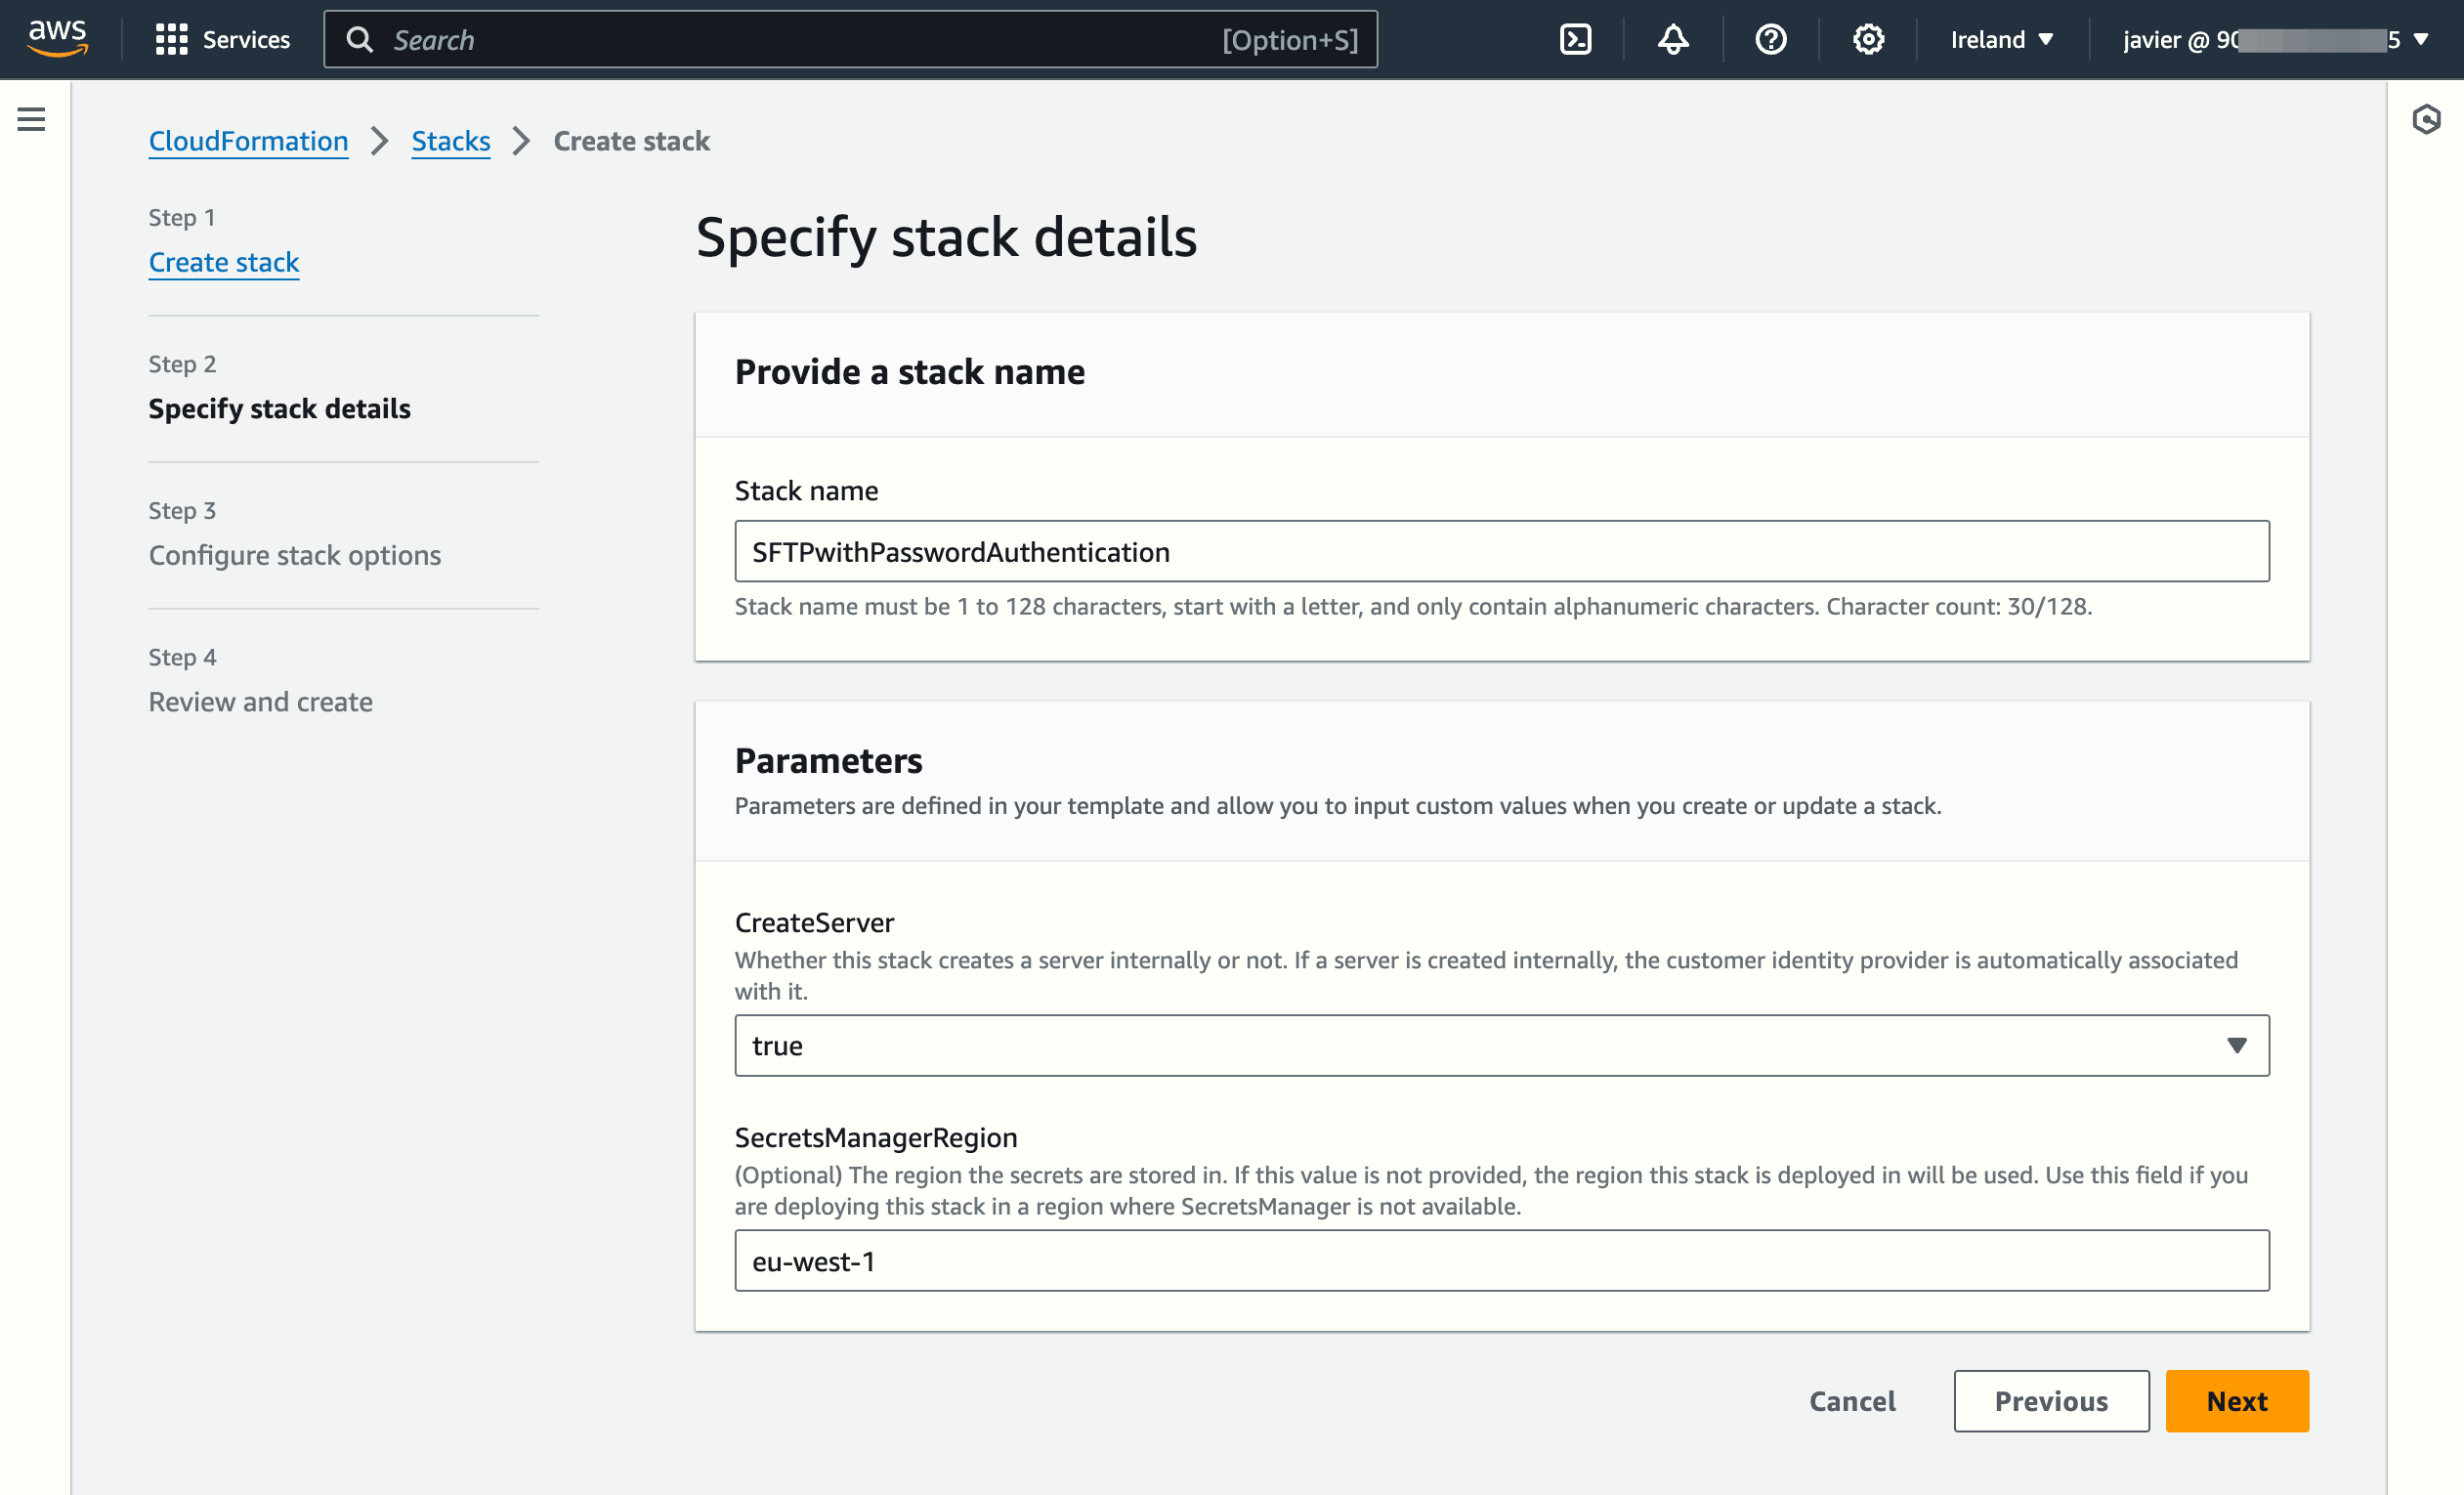Open AWS CloudShell terminal
This screenshot has height=1495, width=2464.
tap(1576, 39)
